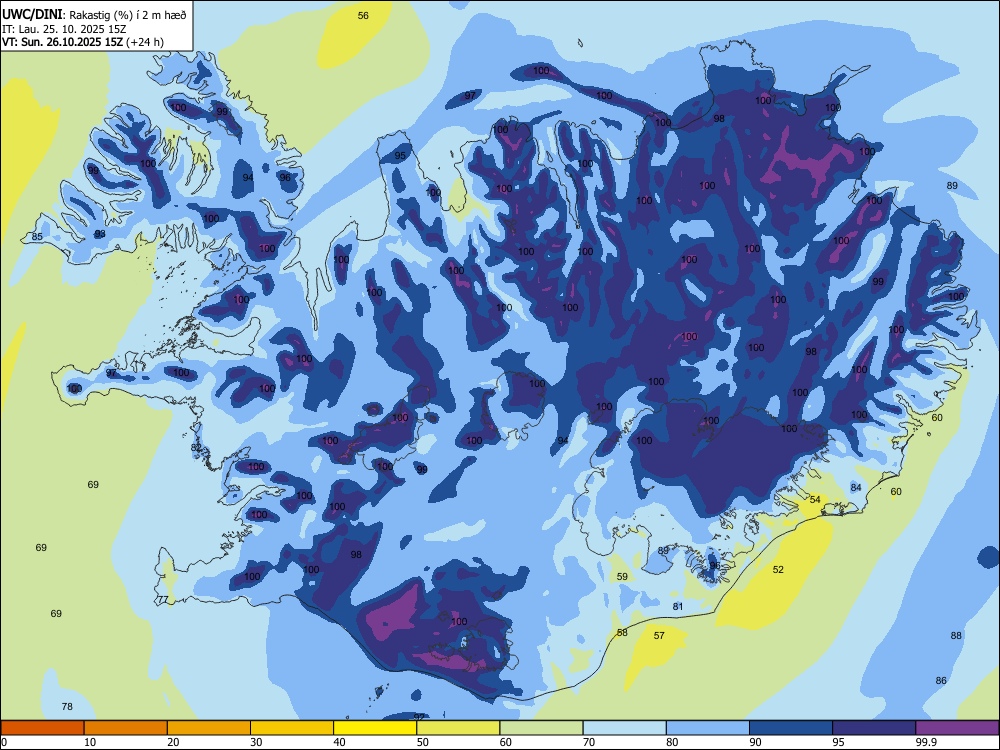Pick the 70–80 pale blue legend swatch
1000x750 pixels.
pos(624,728)
